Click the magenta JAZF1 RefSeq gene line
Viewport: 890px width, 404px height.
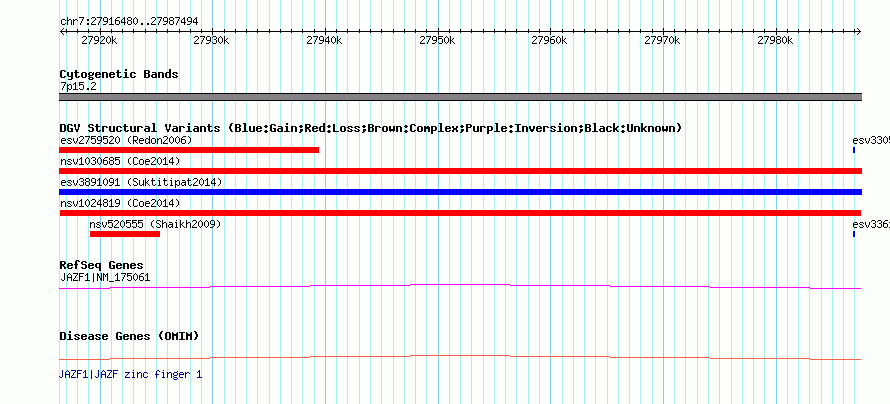click(x=461, y=287)
